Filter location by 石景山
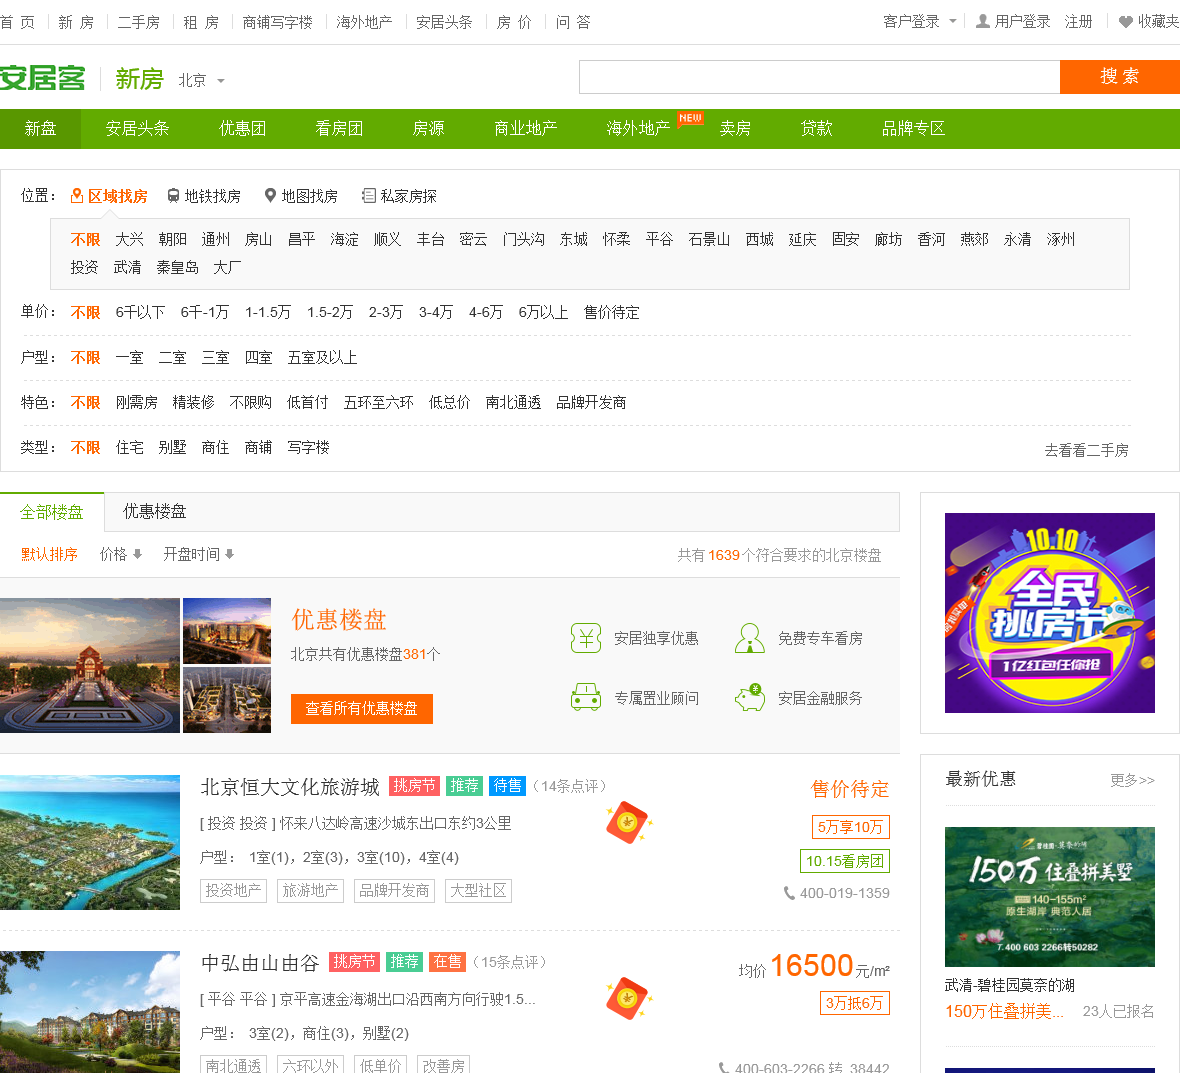1180x1073 pixels. coord(709,239)
